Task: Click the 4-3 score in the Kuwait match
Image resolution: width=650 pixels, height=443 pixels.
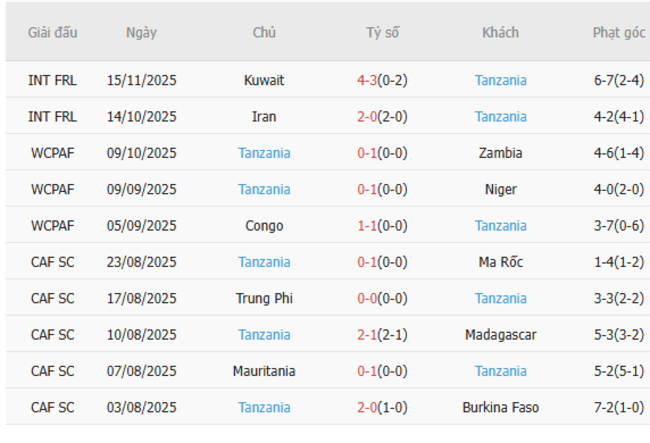Action: point(367,80)
